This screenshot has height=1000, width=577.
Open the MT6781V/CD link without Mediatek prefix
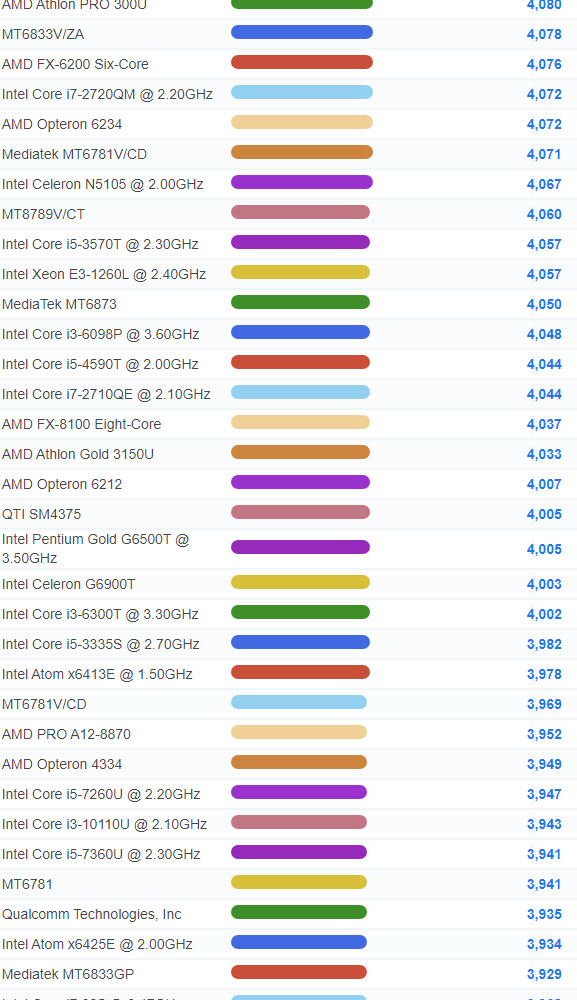(44, 704)
